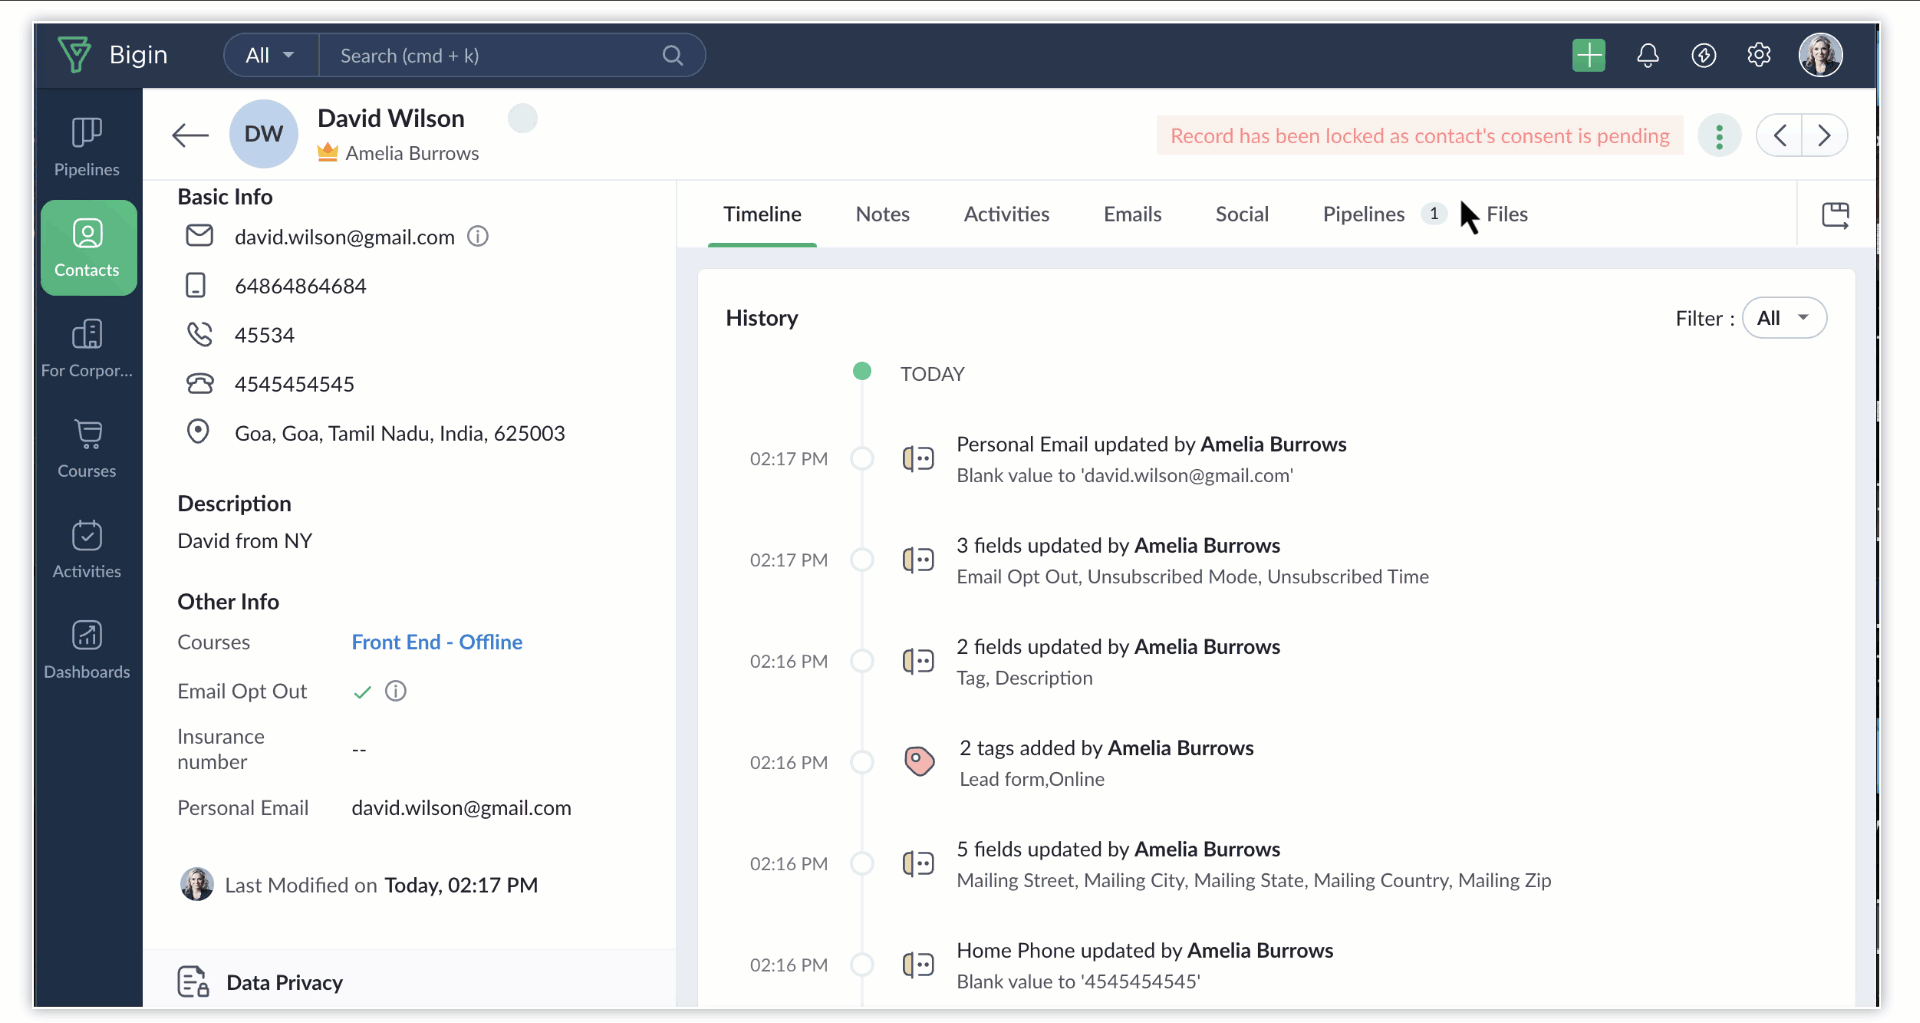The image size is (1920, 1023).
Task: Switch to the Notes tab
Action: [x=882, y=214]
